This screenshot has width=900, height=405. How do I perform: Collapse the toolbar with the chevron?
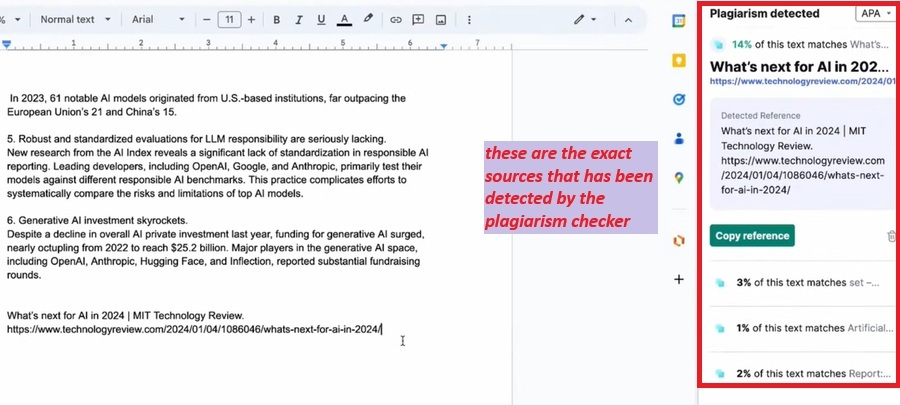tap(628, 20)
